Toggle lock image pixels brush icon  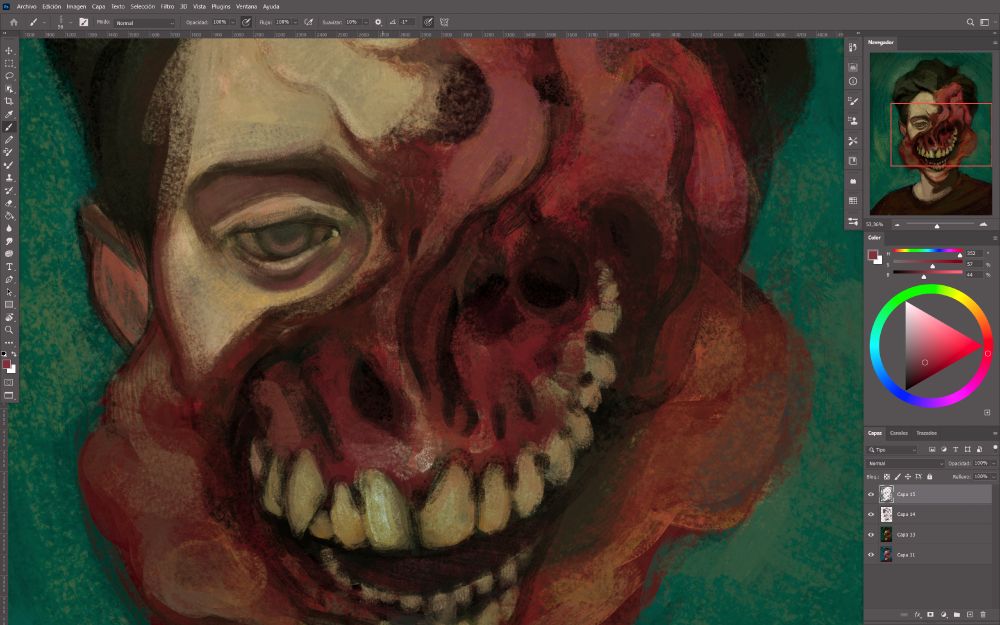coord(897,477)
